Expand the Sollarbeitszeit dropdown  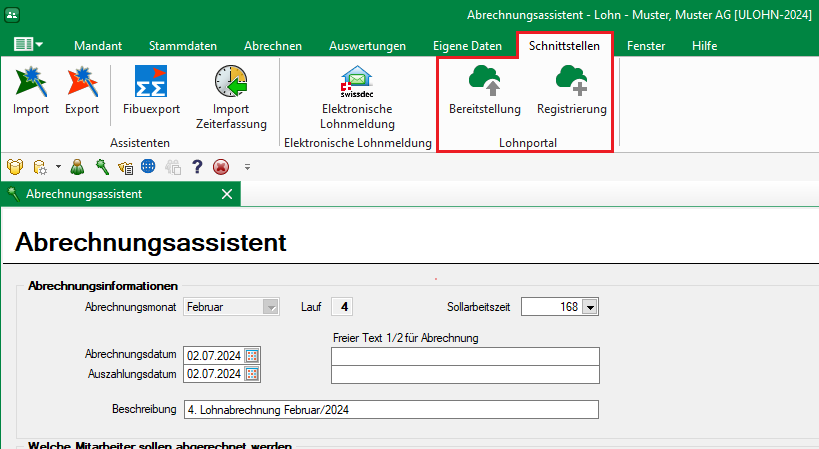pyautogui.click(x=590, y=307)
